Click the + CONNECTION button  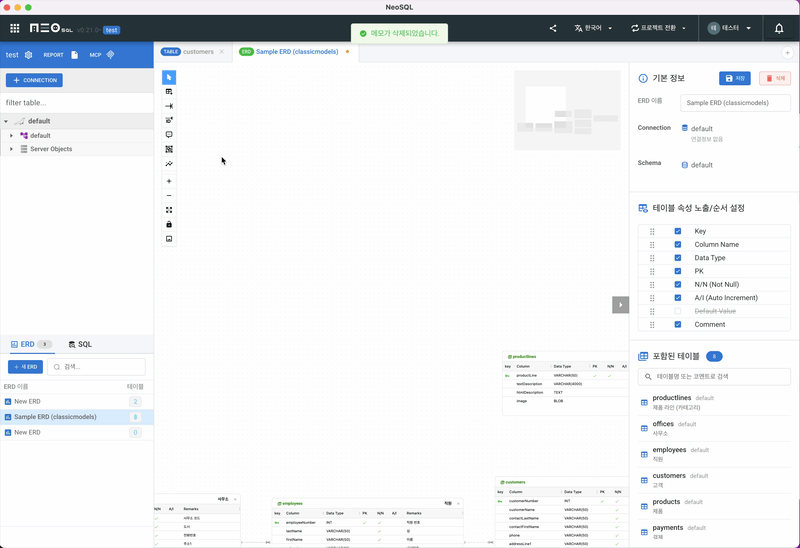pos(34,80)
